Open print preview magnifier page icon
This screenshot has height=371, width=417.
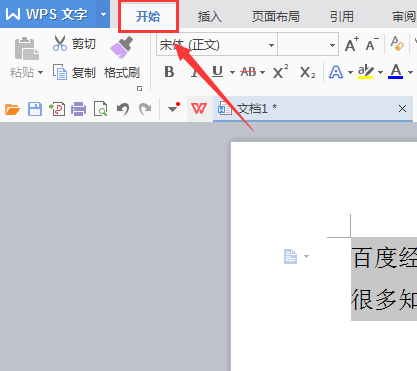(100, 109)
